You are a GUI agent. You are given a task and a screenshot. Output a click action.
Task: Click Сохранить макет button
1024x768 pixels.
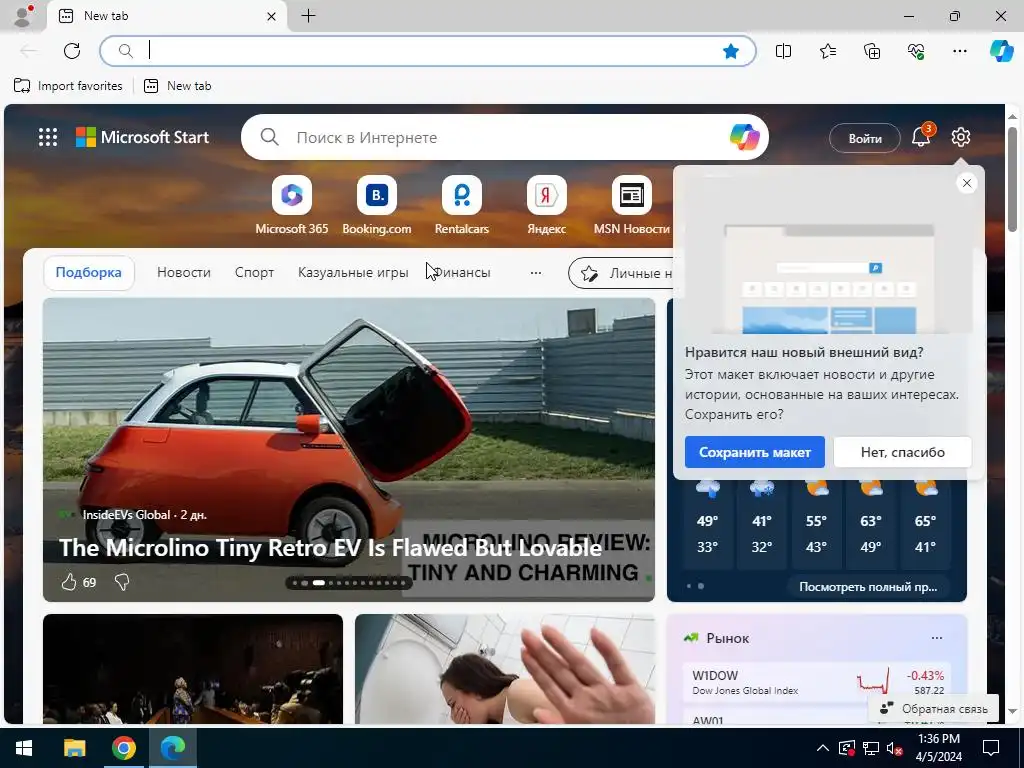point(754,452)
